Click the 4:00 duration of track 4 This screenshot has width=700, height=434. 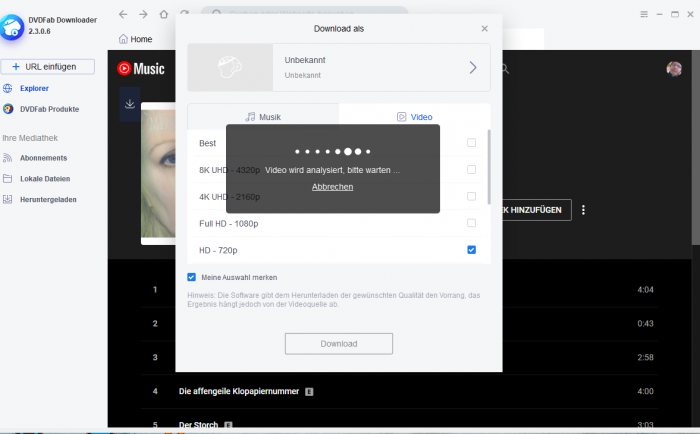click(645, 392)
